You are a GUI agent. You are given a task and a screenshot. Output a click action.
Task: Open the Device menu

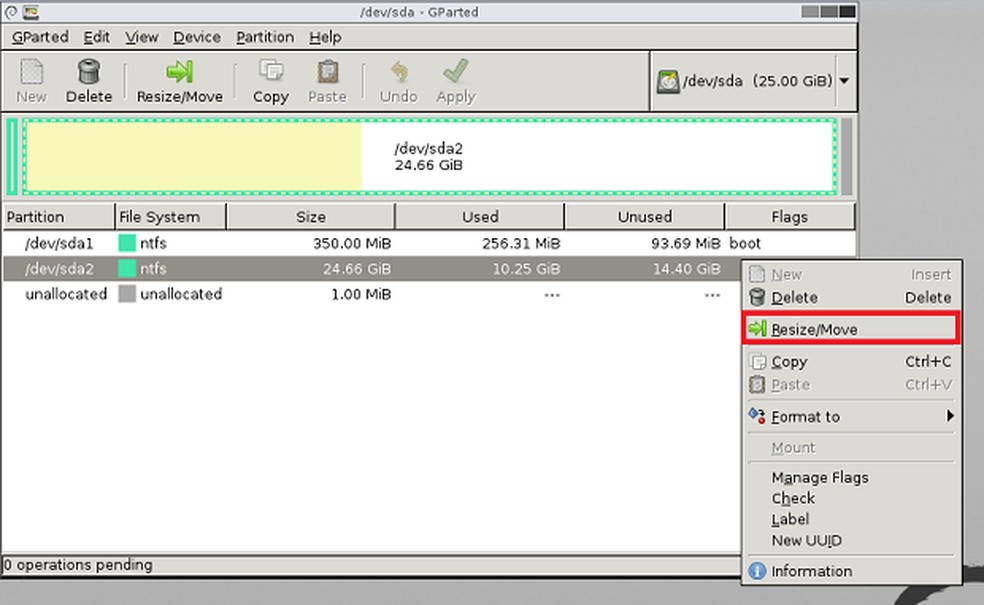[197, 37]
